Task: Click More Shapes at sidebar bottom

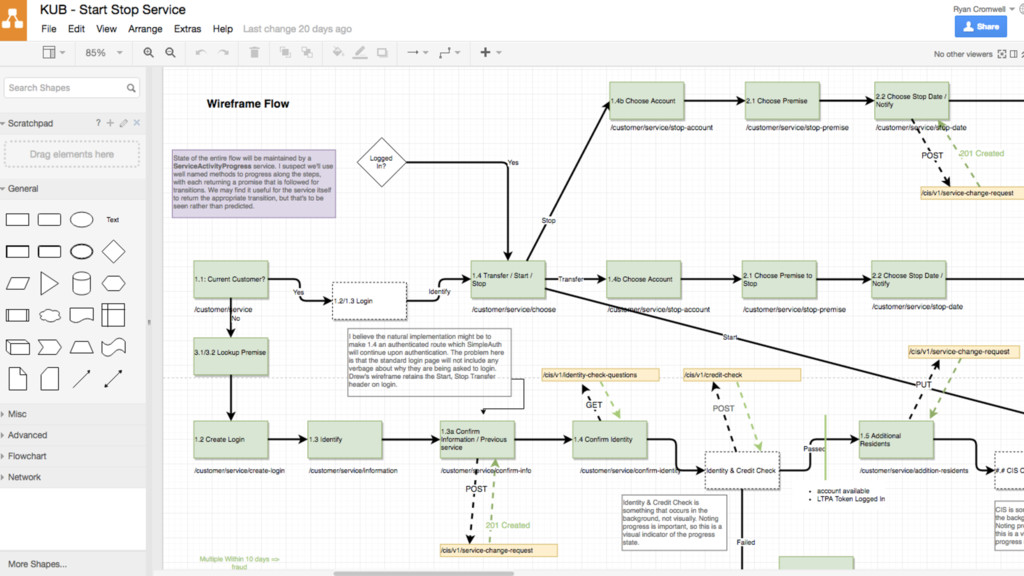Action: click(x=37, y=564)
